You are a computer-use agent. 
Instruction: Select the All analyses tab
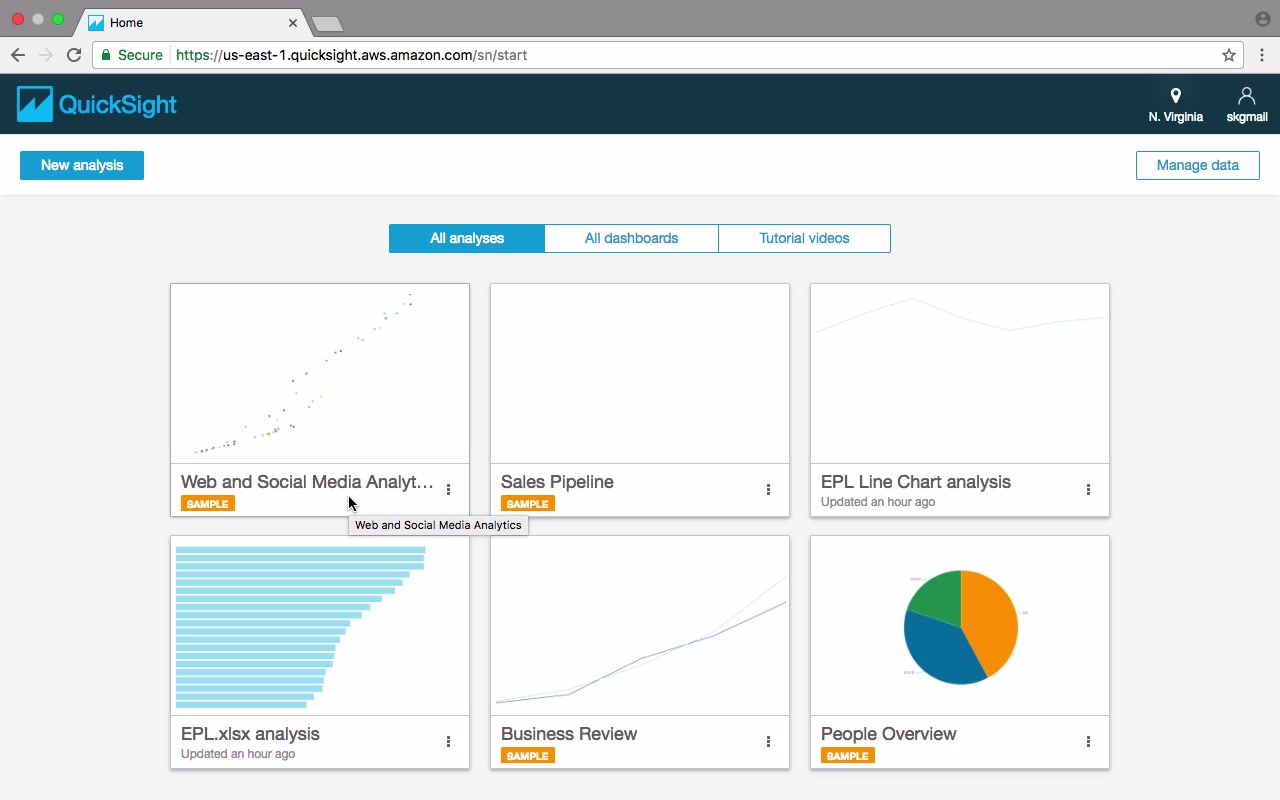point(467,238)
